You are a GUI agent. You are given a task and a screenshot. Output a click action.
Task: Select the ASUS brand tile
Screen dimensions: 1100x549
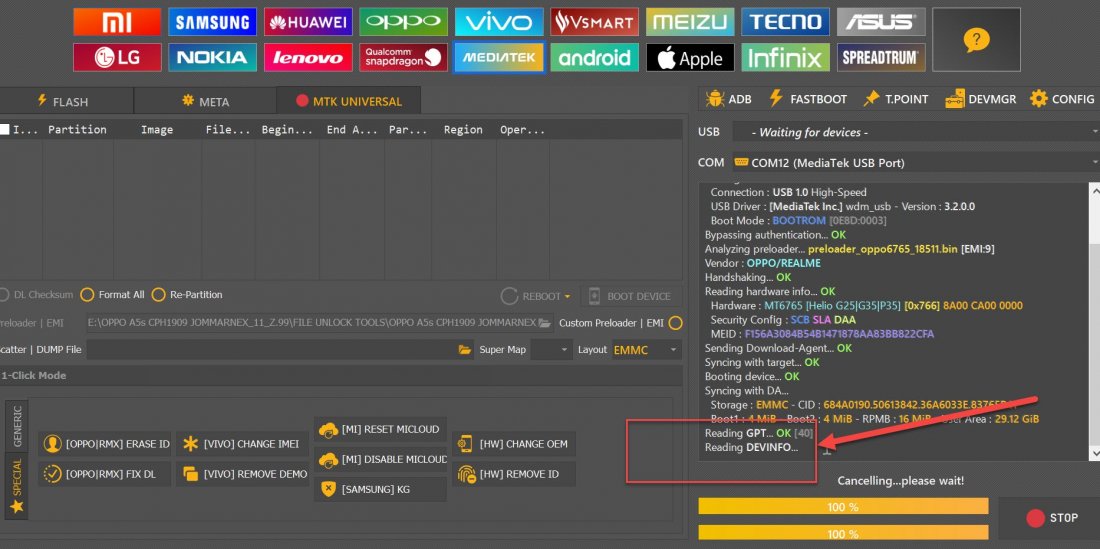click(x=880, y=22)
